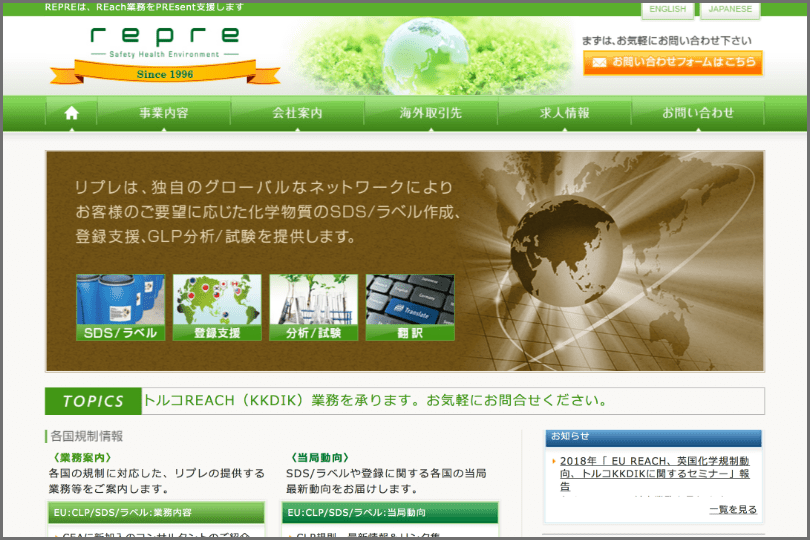Viewport: 810px width, 540px height.
Task: Open the 会社案内 menu
Action: [297, 113]
